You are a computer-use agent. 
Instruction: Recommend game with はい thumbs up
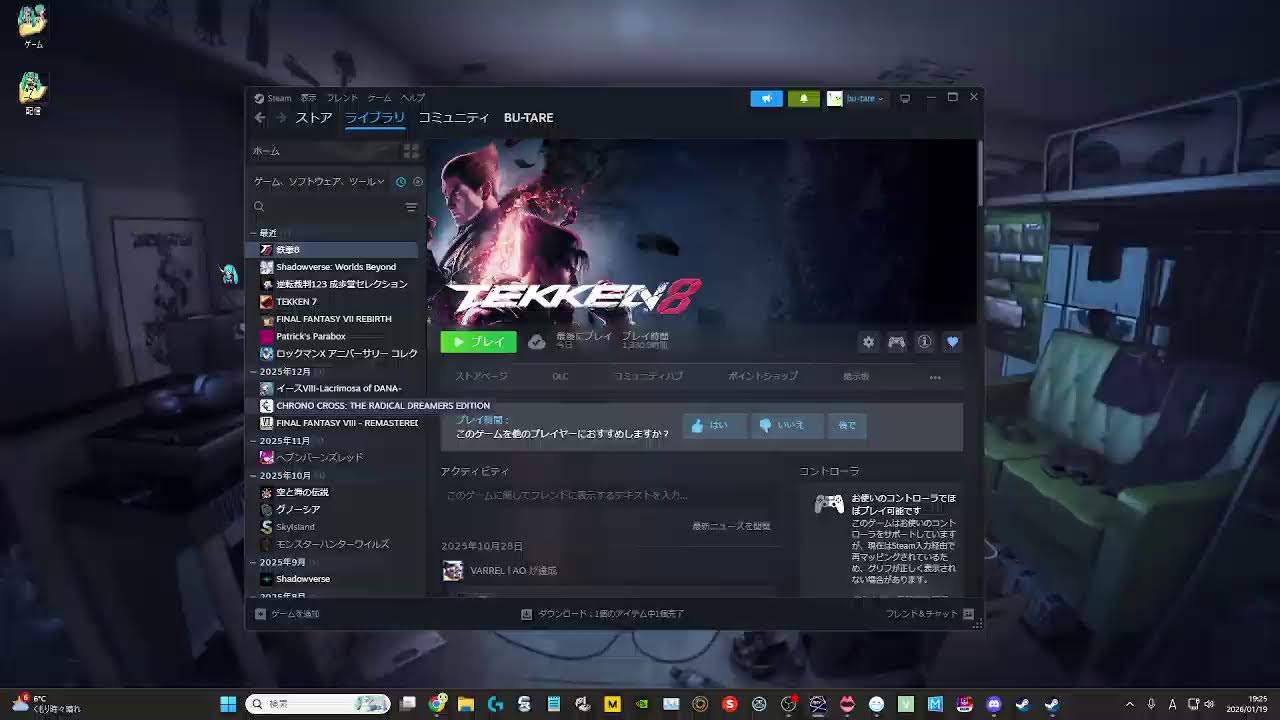click(x=714, y=425)
